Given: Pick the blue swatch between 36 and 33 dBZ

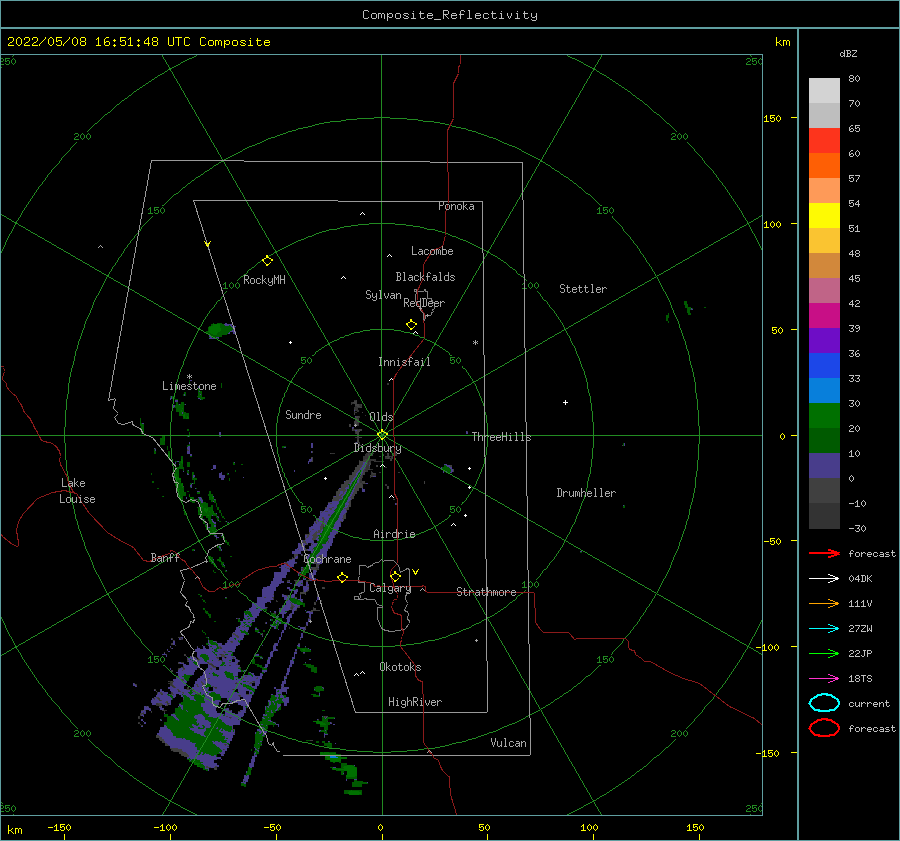Looking at the screenshot, I should point(824,366).
